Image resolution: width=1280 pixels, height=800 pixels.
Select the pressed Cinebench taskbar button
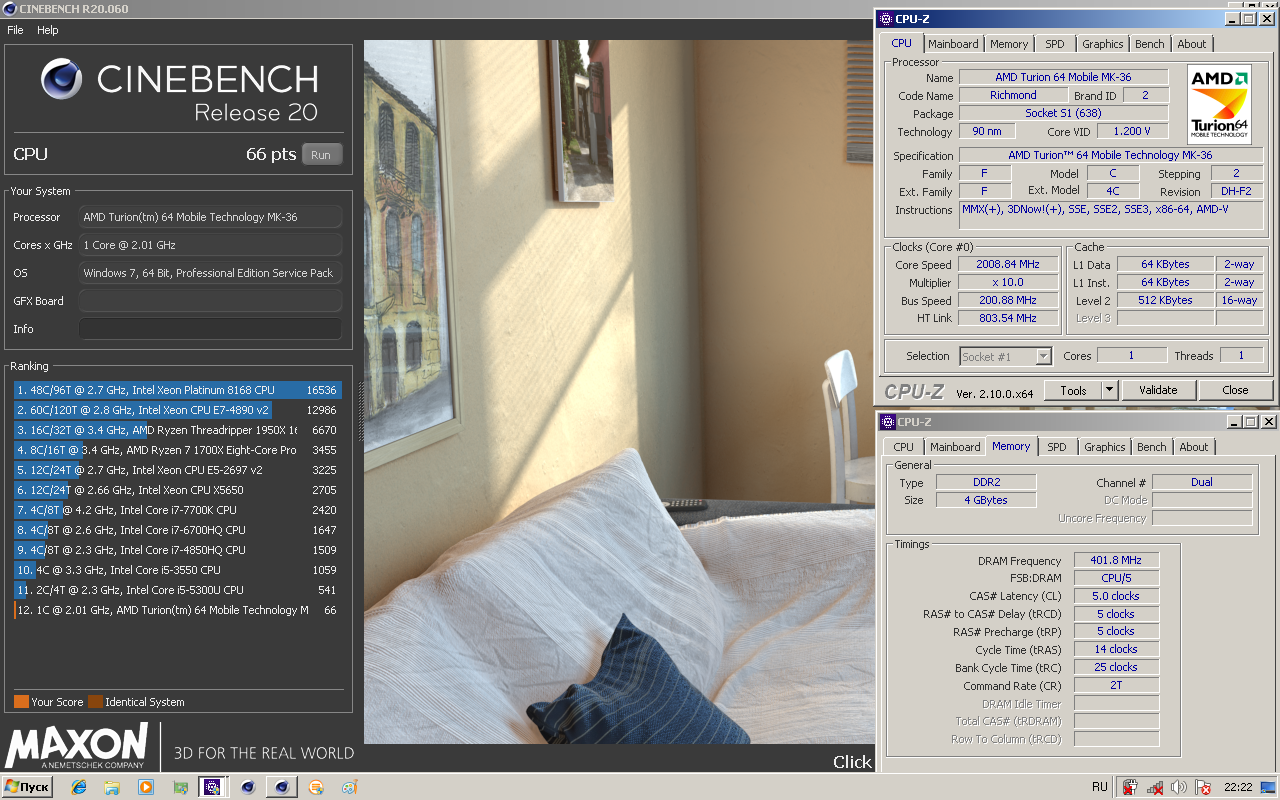[282, 787]
